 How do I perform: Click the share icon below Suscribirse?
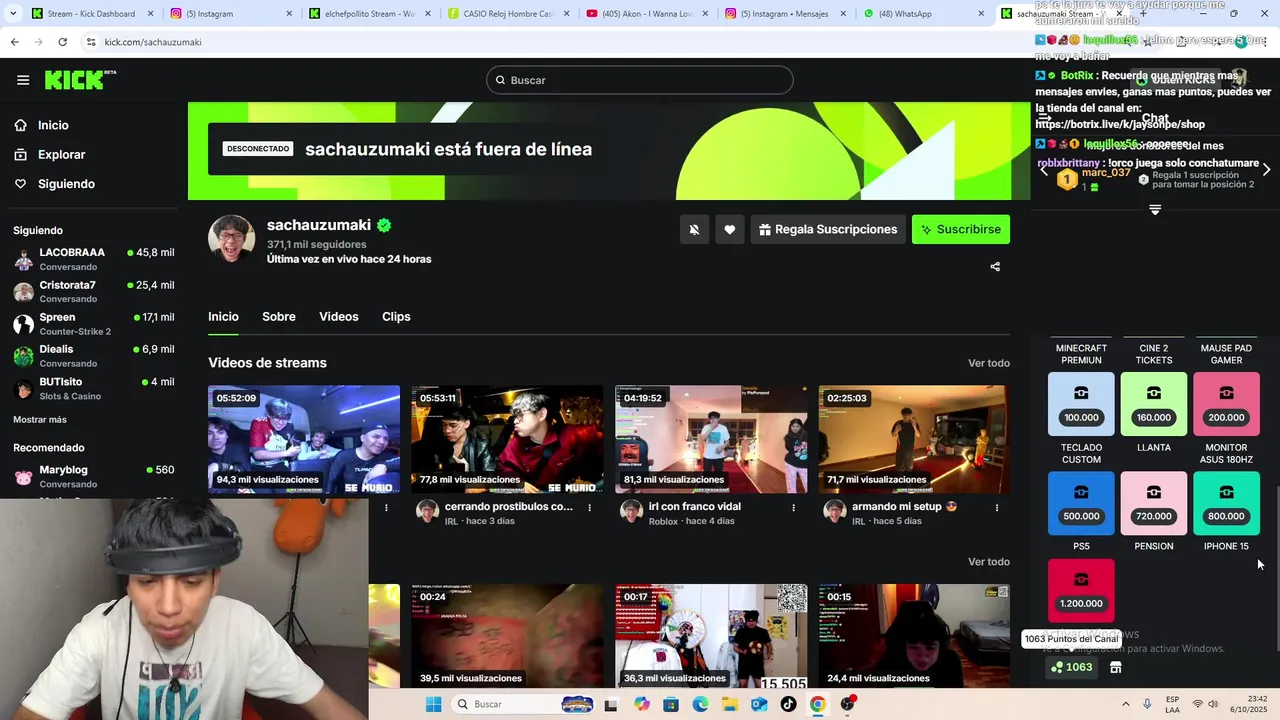995,267
